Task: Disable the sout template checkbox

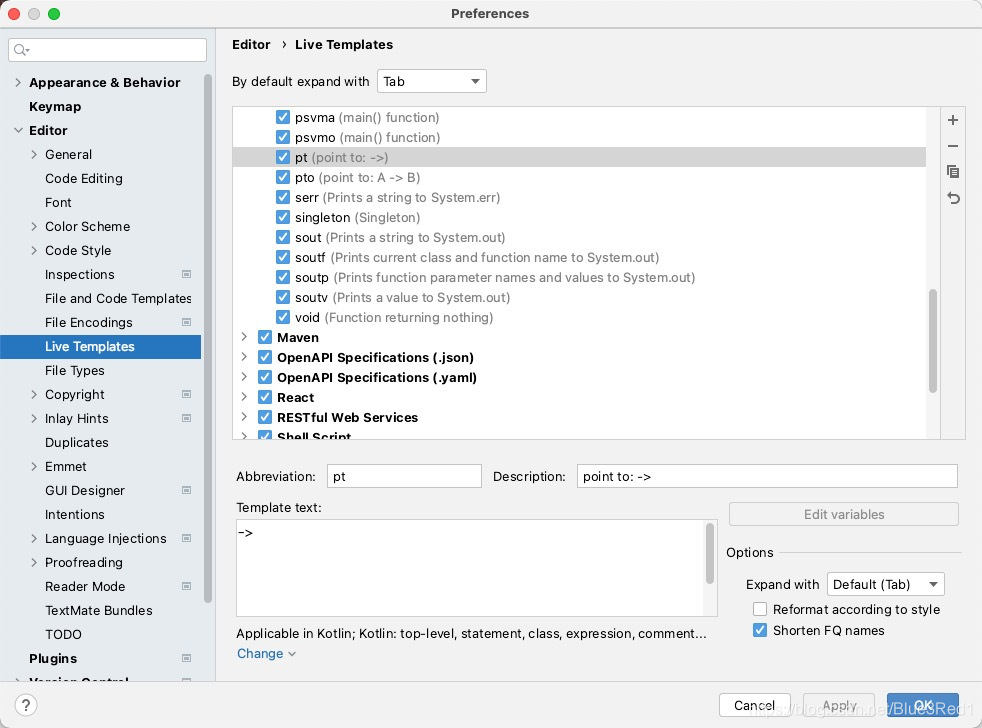Action: tap(283, 237)
